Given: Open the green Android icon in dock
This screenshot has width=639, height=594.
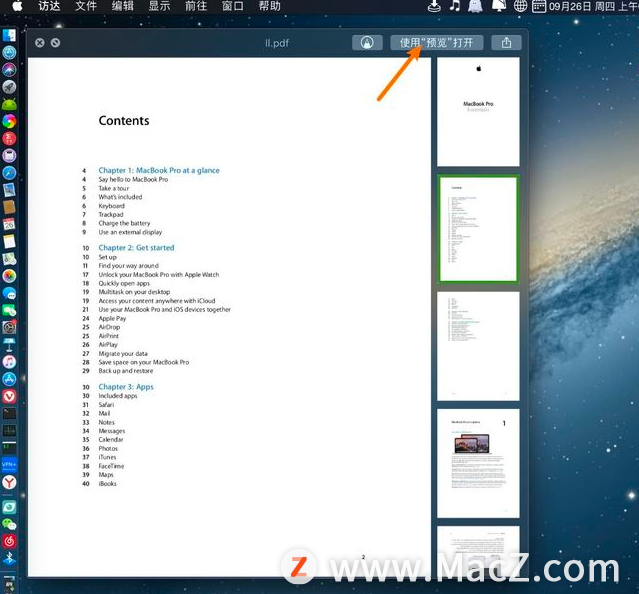Looking at the screenshot, I should click(9, 104).
